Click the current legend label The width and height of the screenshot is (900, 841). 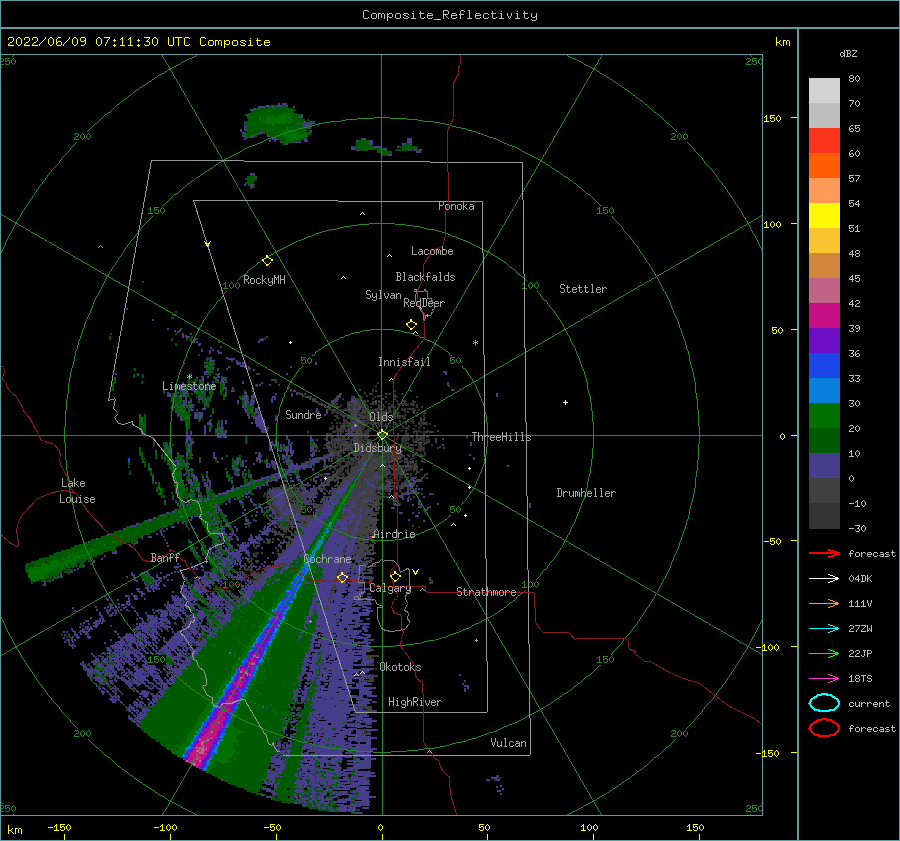(869, 703)
